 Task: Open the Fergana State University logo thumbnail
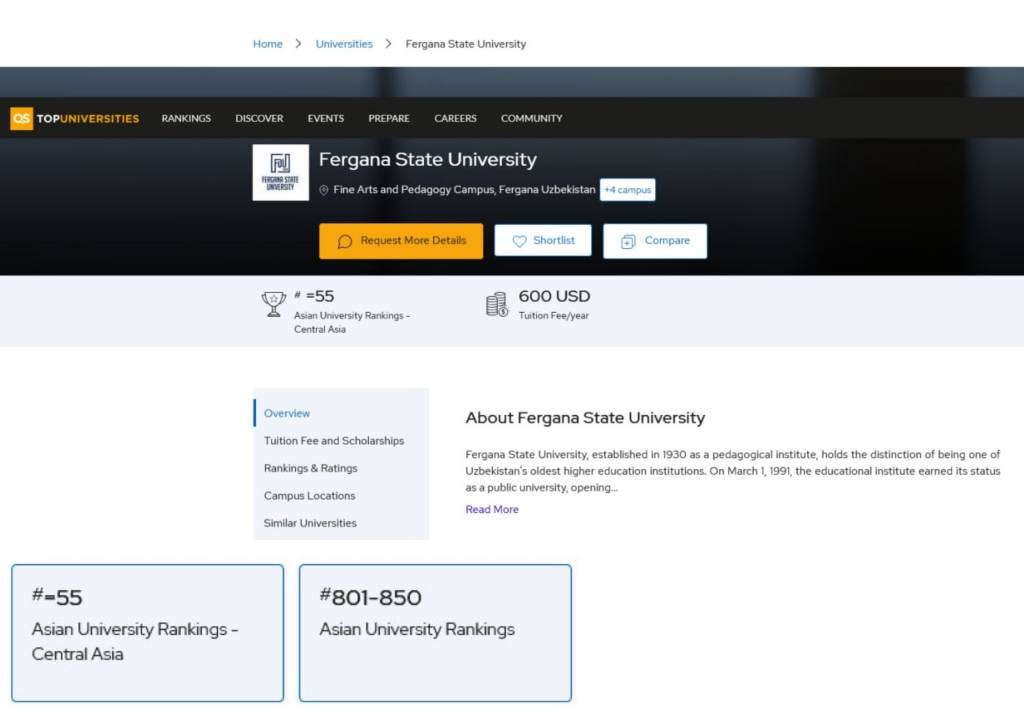pos(281,172)
